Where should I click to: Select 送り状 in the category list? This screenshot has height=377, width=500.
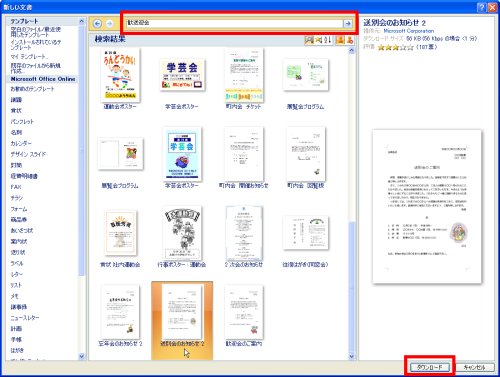(18, 252)
